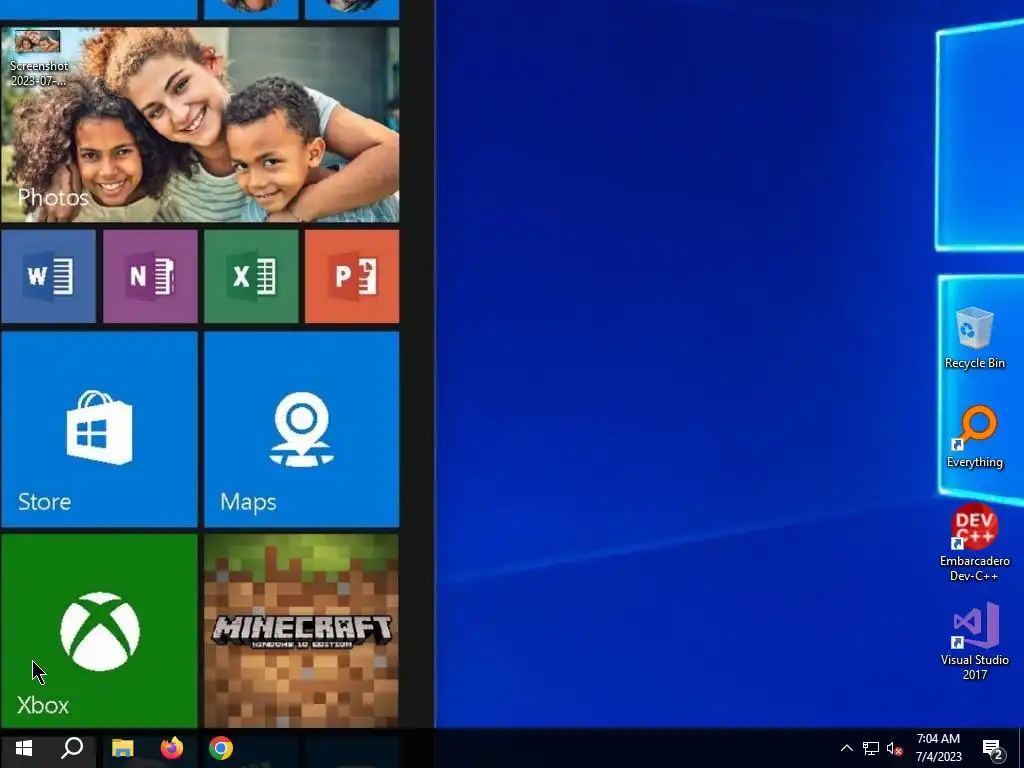1024x768 pixels.
Task: Launch Google Chrome from the taskbar
Action: point(221,748)
